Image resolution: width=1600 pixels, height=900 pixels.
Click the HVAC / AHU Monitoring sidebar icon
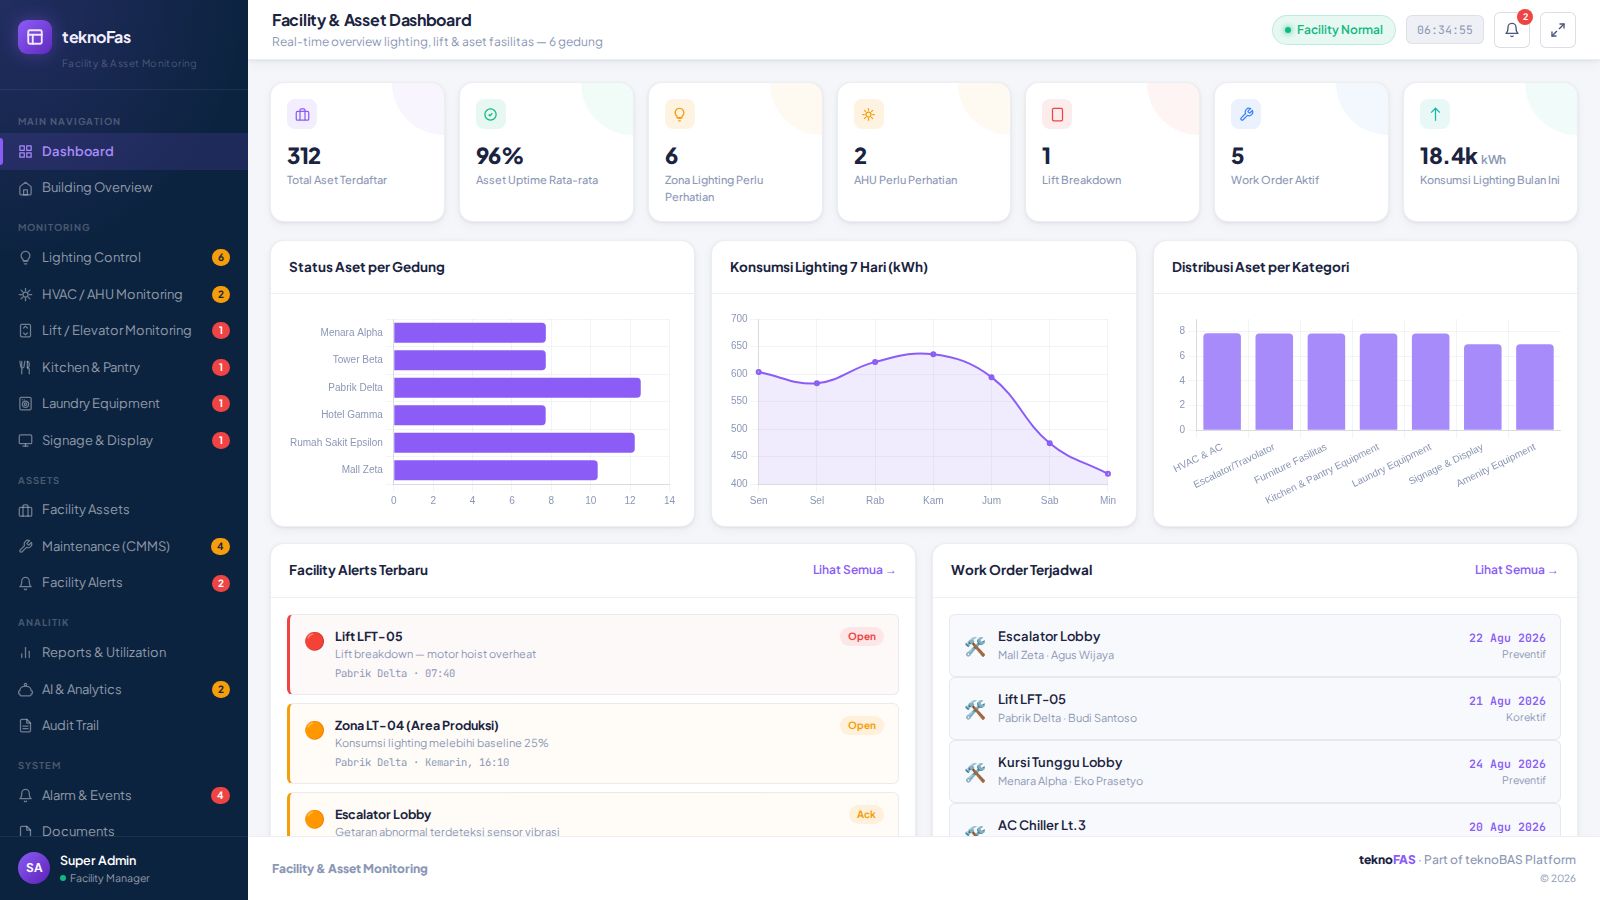pos(26,295)
